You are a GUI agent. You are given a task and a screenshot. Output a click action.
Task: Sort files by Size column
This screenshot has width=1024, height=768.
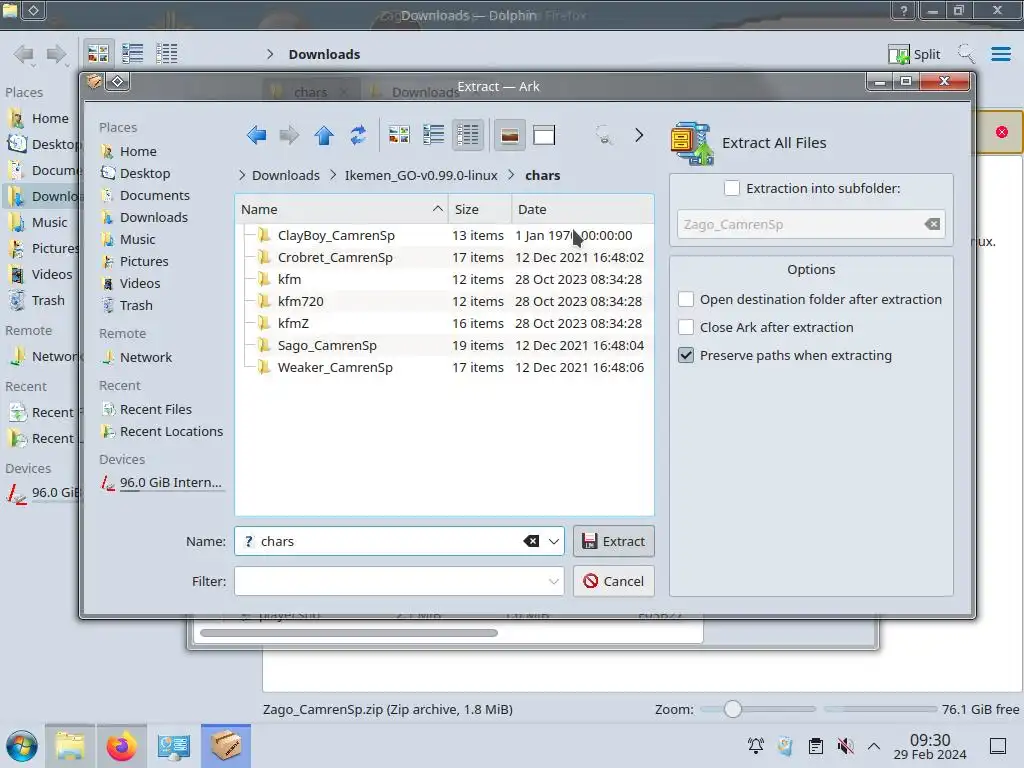pyautogui.click(x=480, y=209)
